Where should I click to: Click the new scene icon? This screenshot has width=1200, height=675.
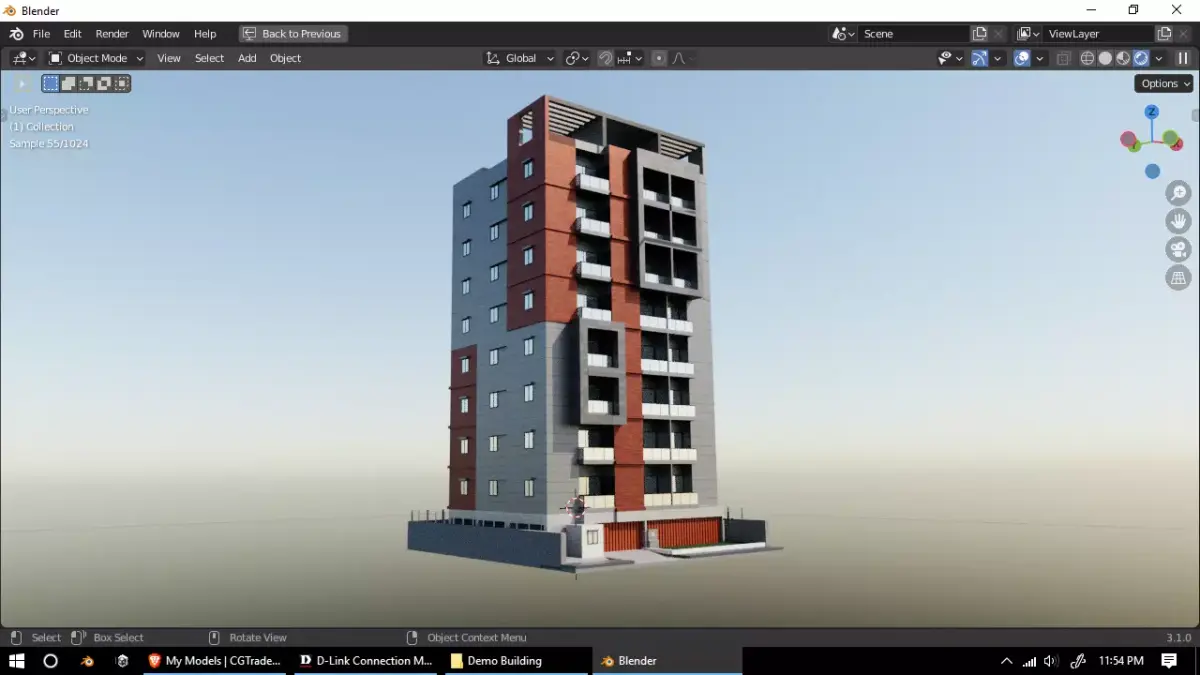(x=980, y=34)
